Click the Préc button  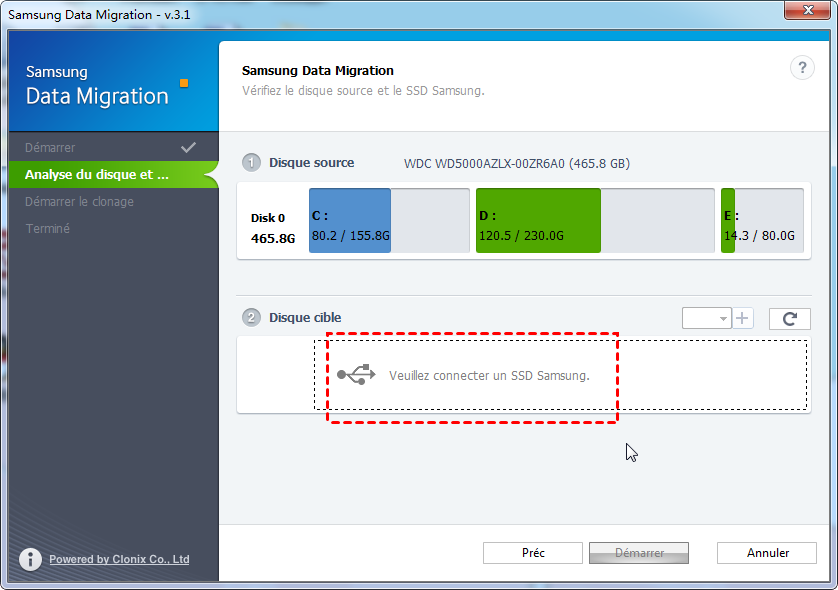pyautogui.click(x=533, y=553)
